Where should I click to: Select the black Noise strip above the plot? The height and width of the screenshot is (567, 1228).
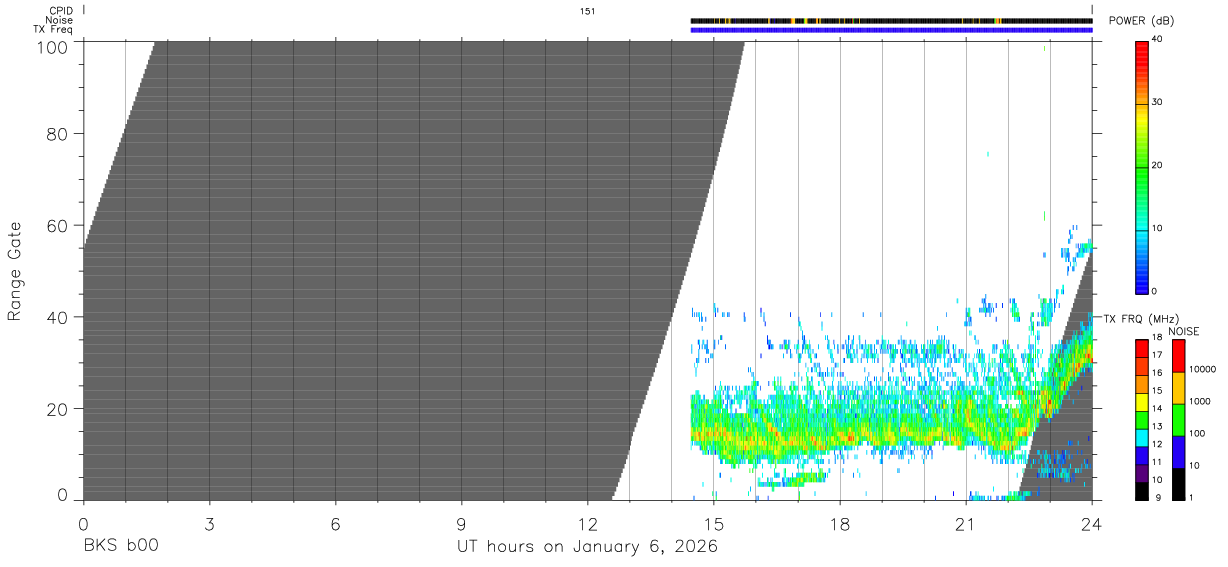pos(891,20)
